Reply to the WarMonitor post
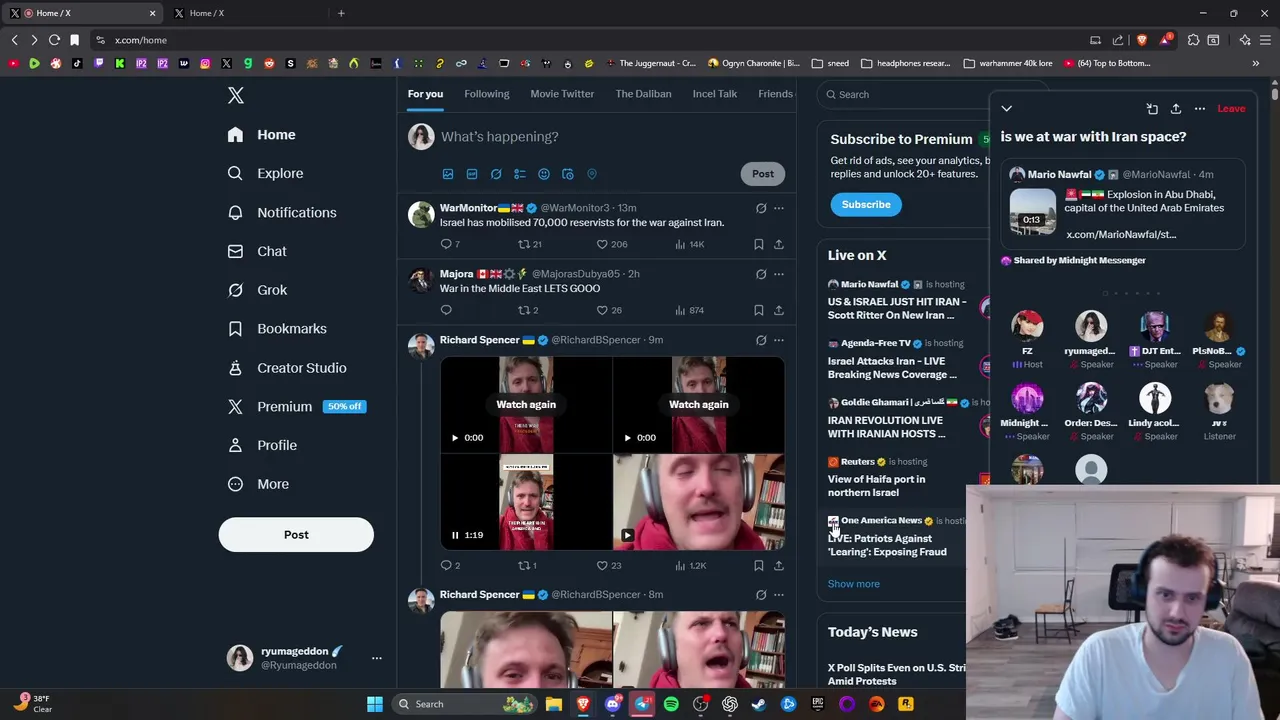Image resolution: width=1280 pixels, height=720 pixels. (450, 244)
